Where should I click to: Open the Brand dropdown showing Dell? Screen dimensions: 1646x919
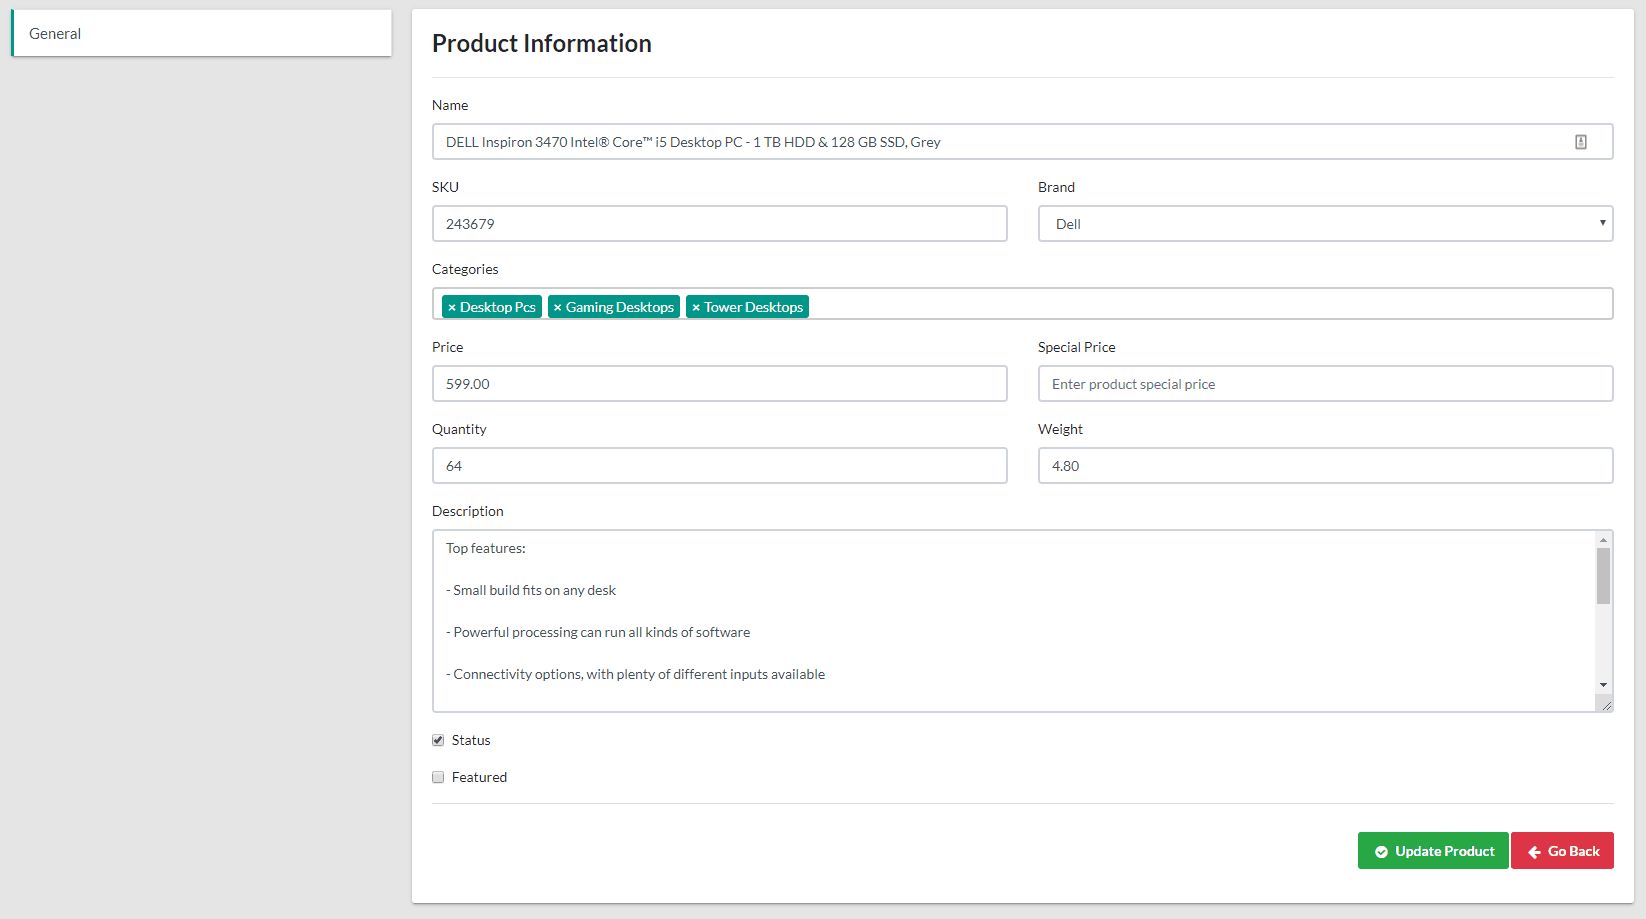1325,224
